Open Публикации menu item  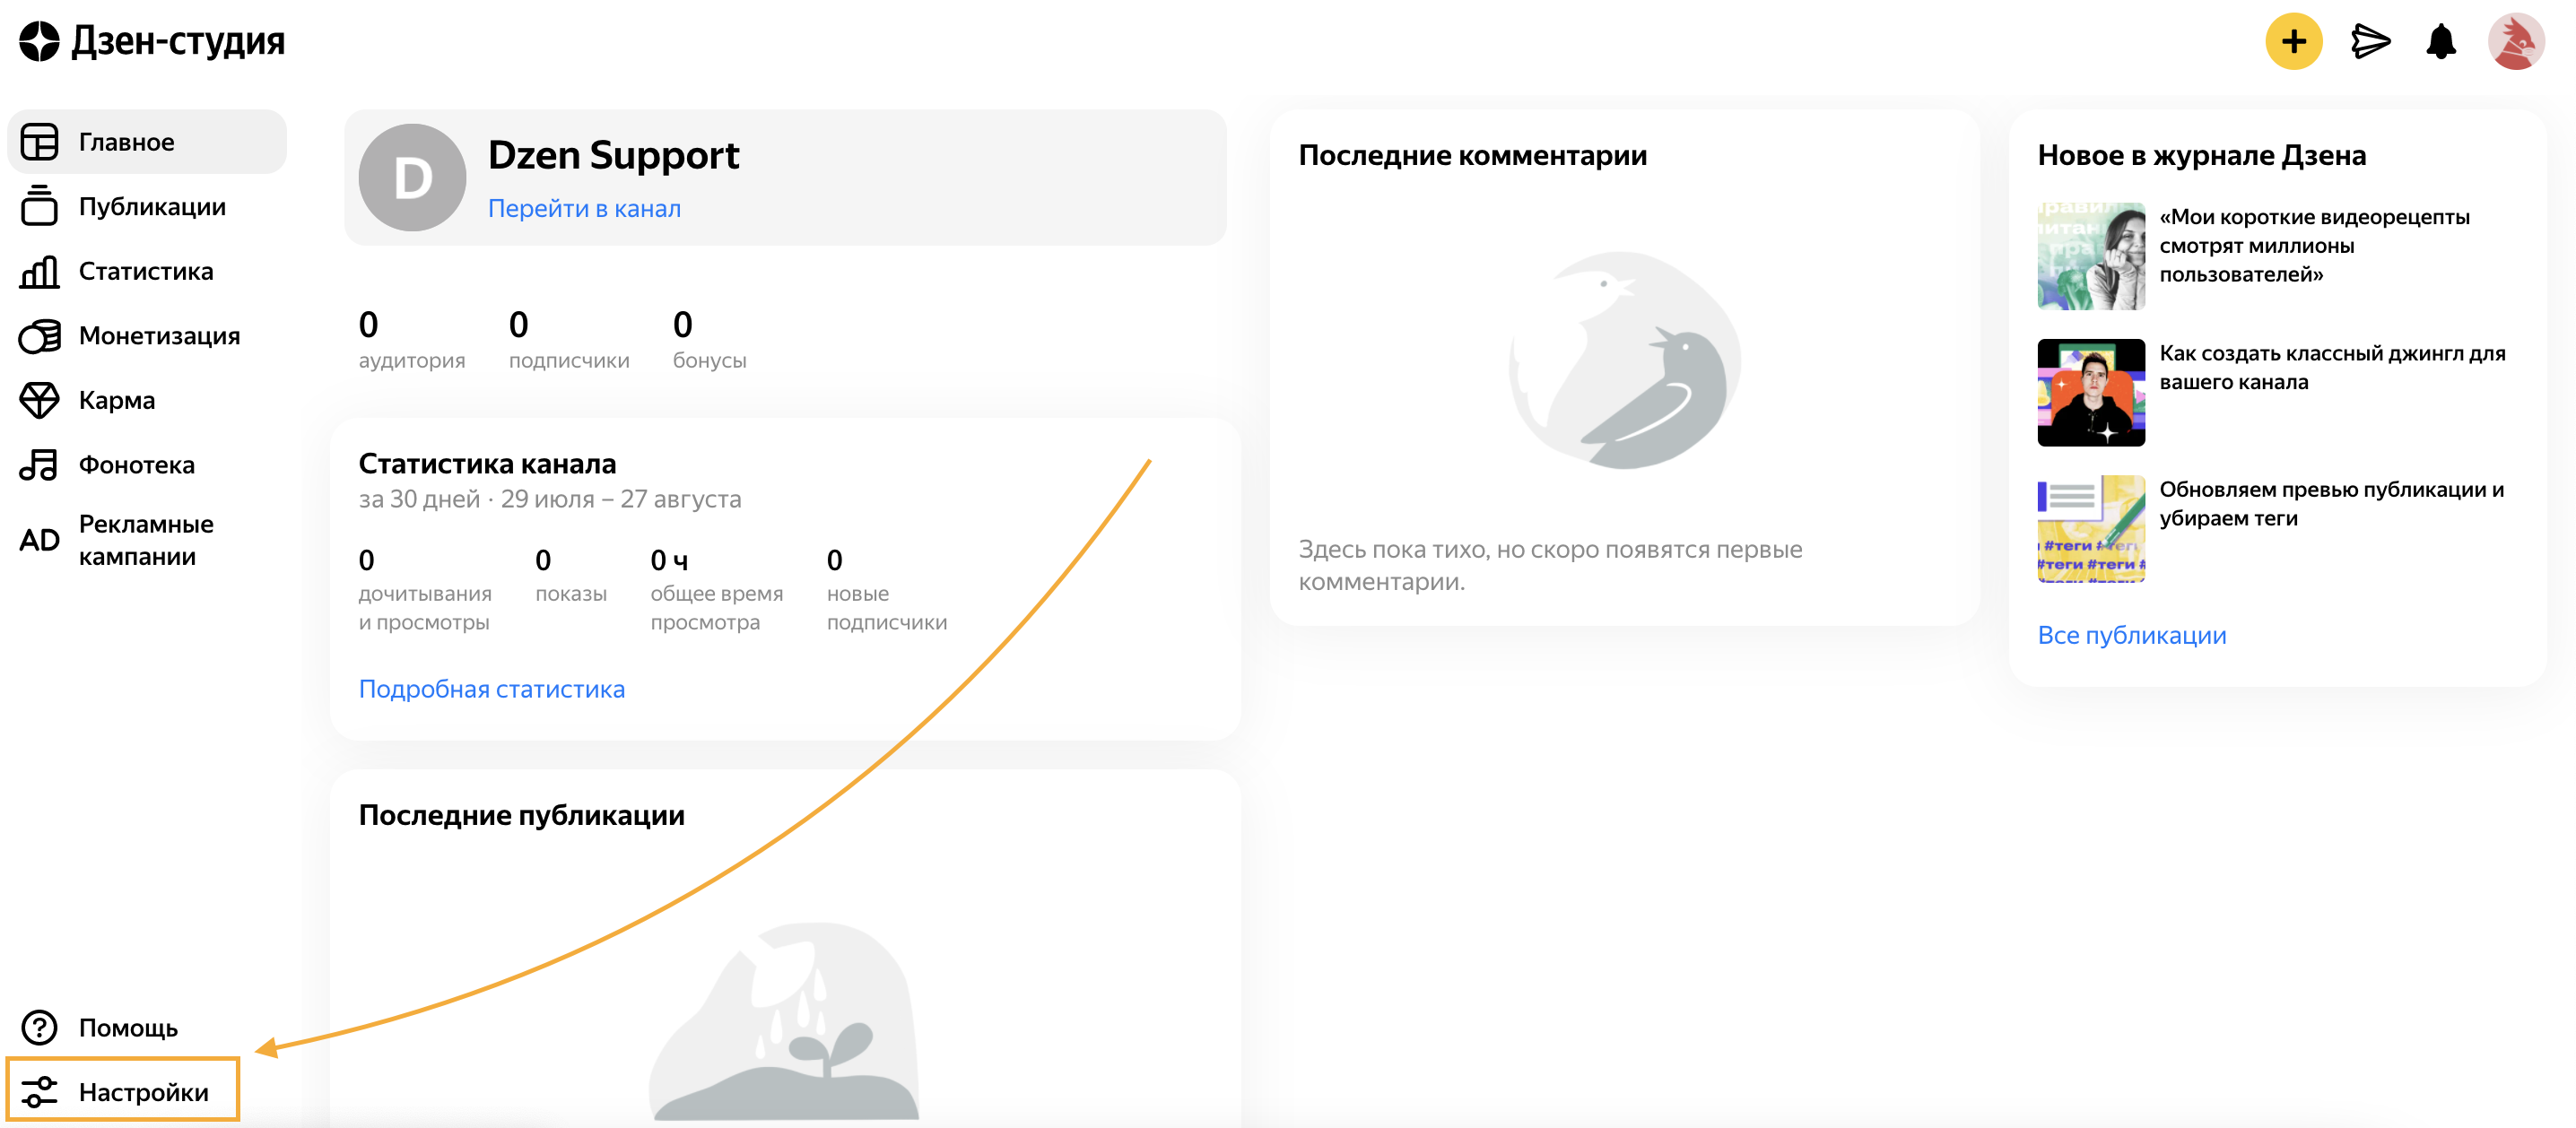coord(147,206)
